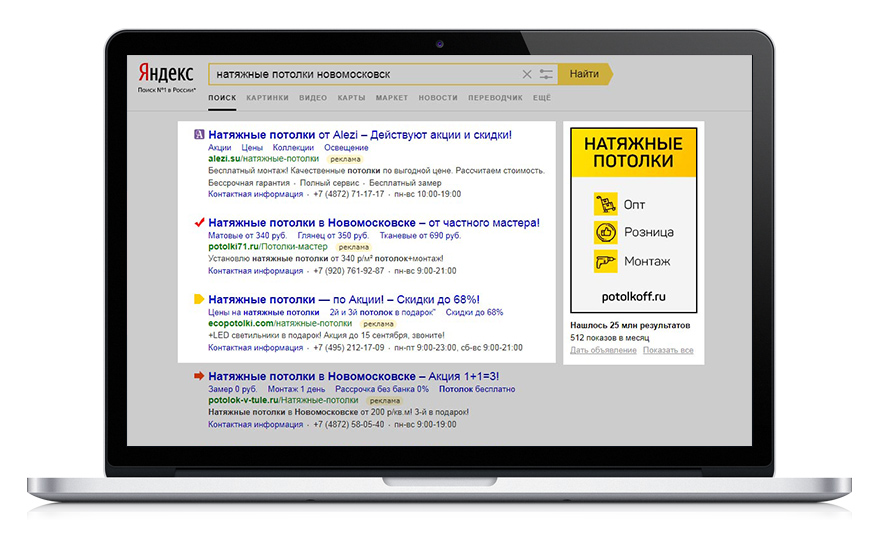This screenshot has height=535, width=881.
Task: Click the реклама label of alezi.su ad
Action: click(345, 159)
